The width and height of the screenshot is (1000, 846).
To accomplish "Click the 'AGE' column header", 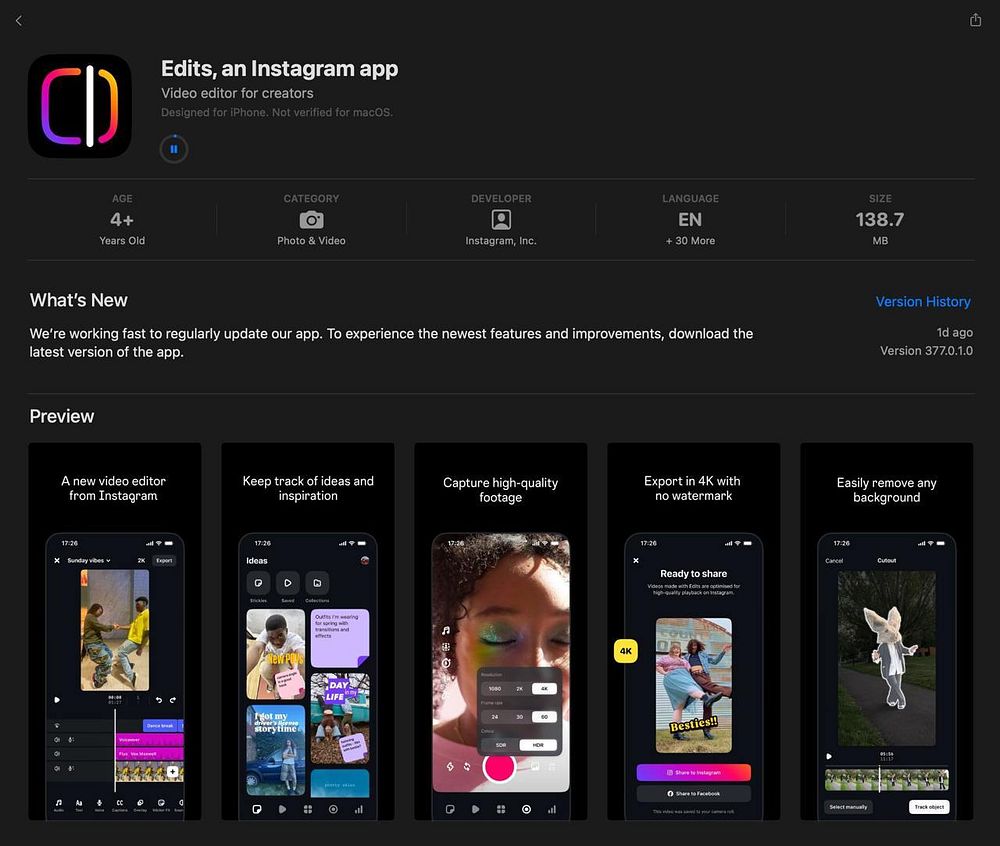I will (122, 198).
